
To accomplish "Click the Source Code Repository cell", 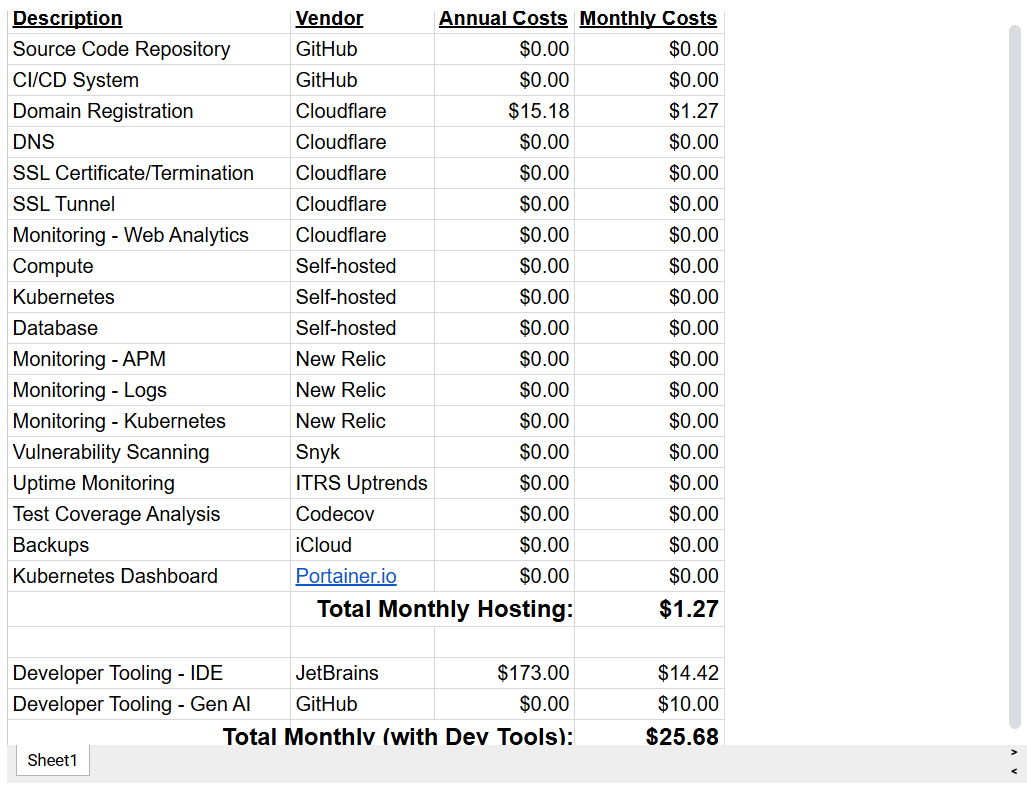I will coord(149,49).
